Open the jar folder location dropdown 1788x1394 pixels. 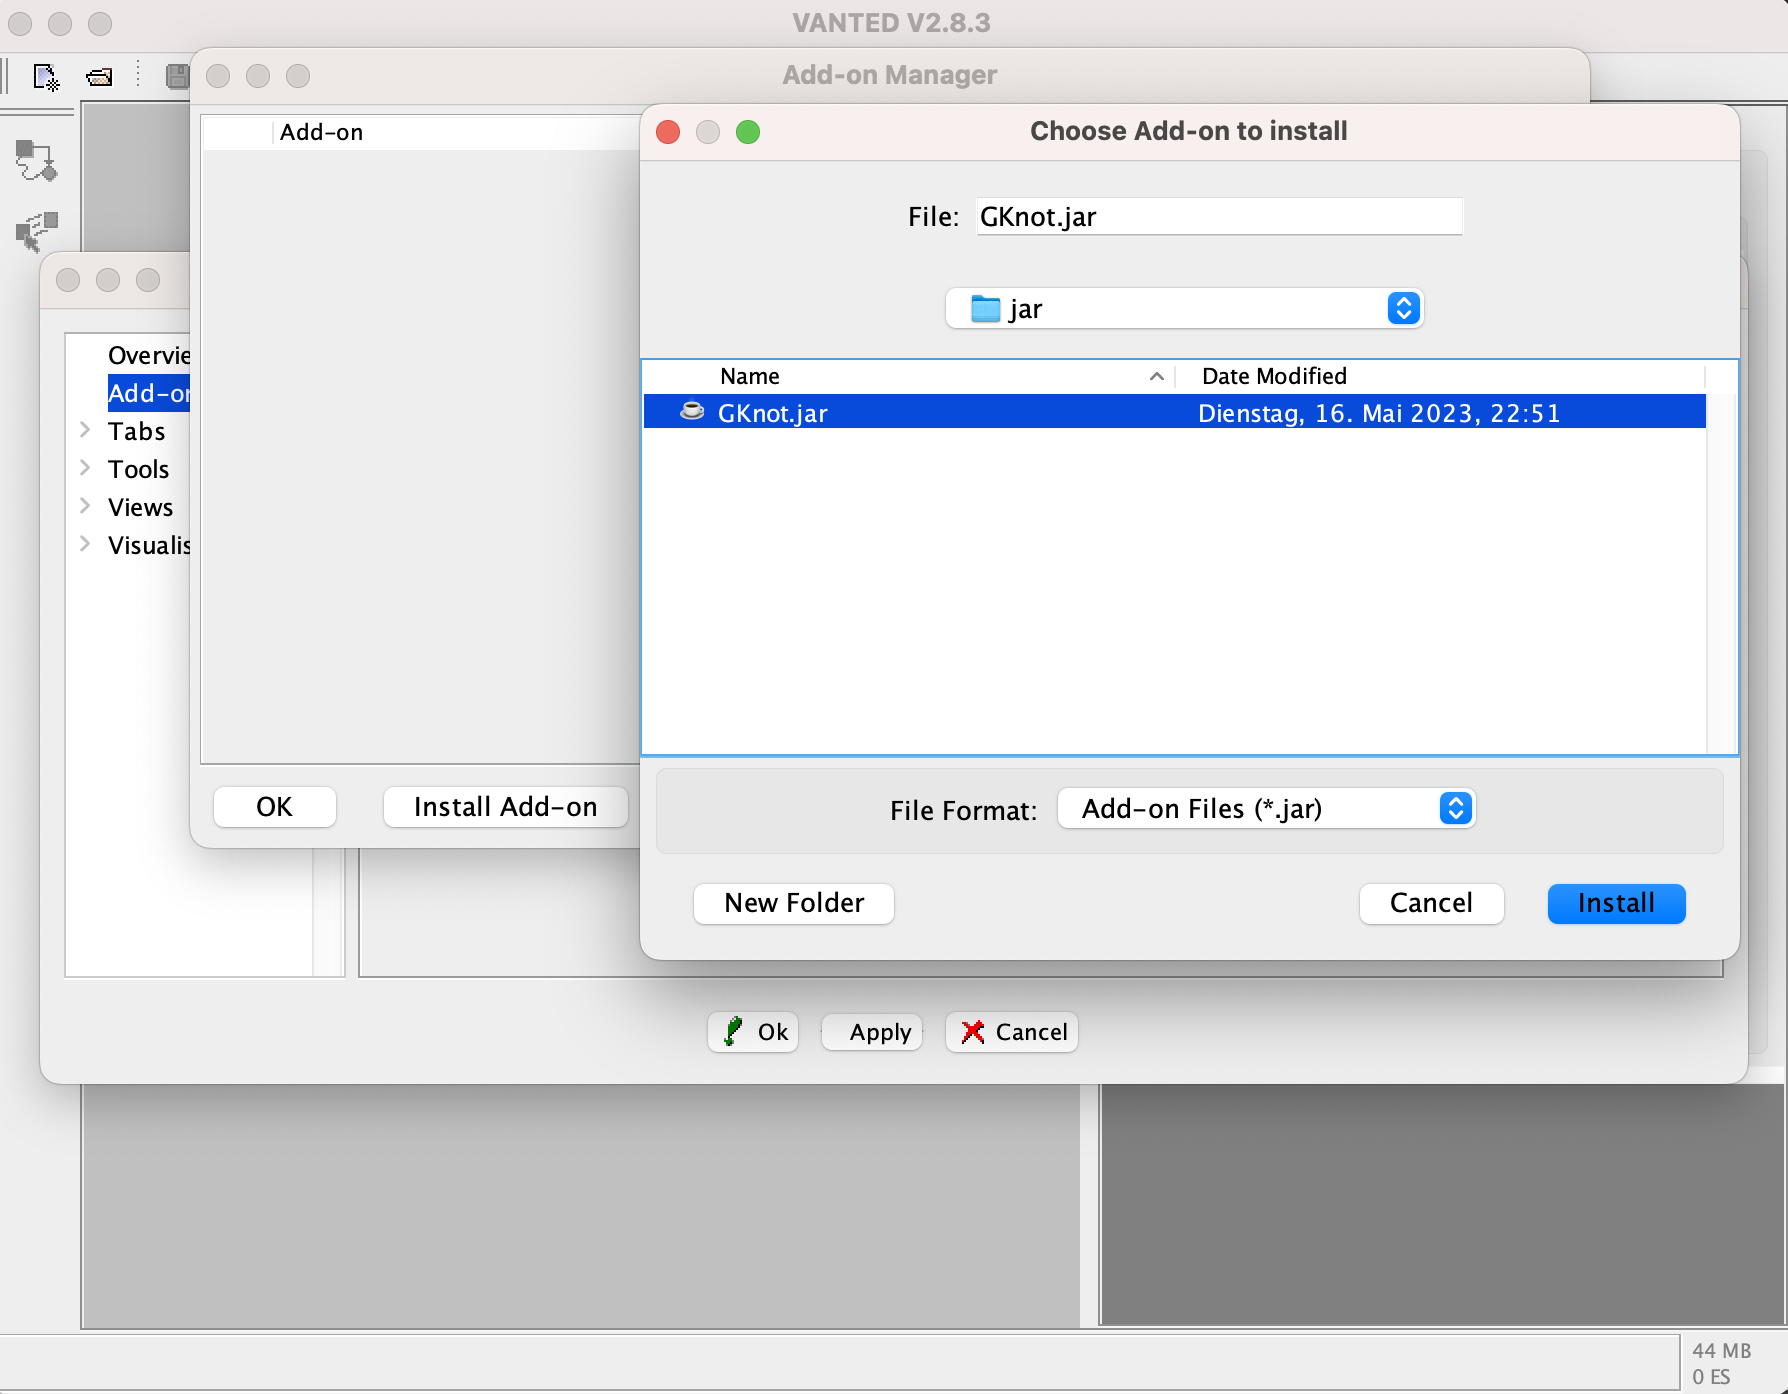pos(1403,309)
